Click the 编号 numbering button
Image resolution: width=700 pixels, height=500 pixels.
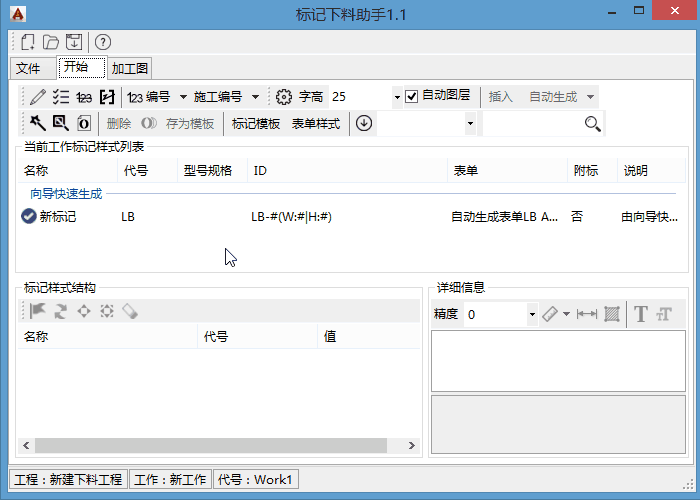(148, 96)
